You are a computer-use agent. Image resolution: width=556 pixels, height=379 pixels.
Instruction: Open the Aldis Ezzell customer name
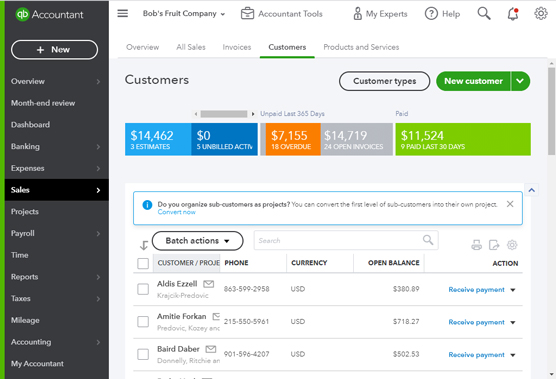click(x=177, y=284)
